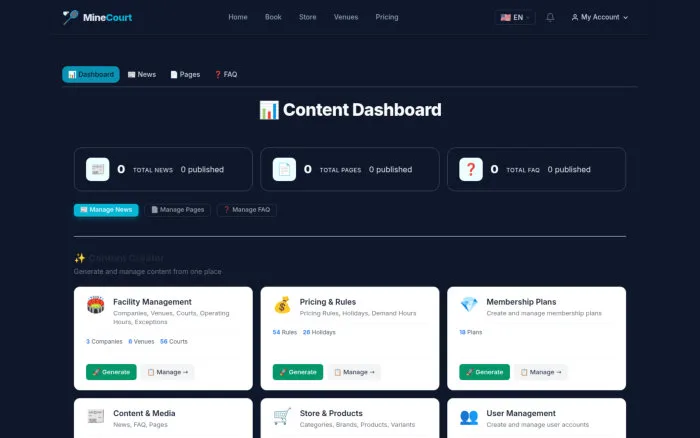Click the '3 Companies' stat

click(104, 342)
